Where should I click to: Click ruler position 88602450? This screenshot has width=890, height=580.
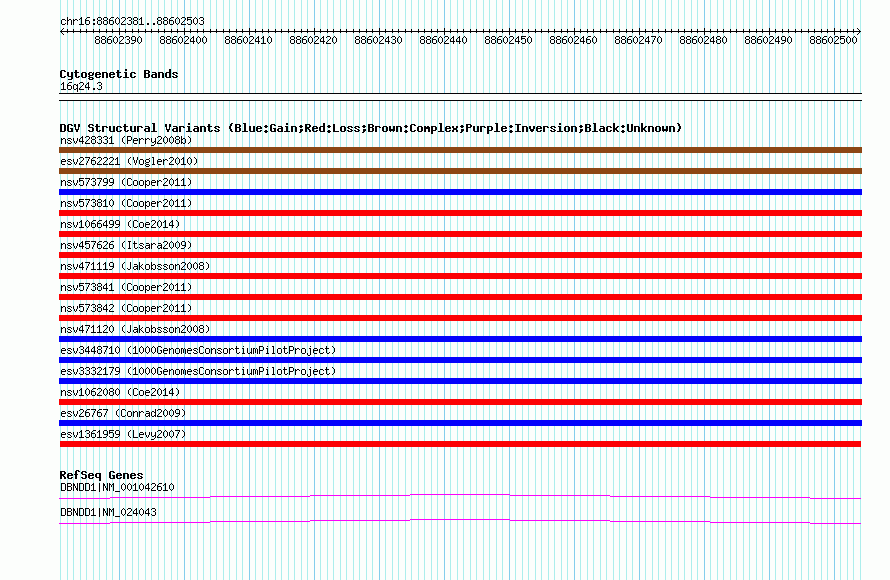click(509, 40)
